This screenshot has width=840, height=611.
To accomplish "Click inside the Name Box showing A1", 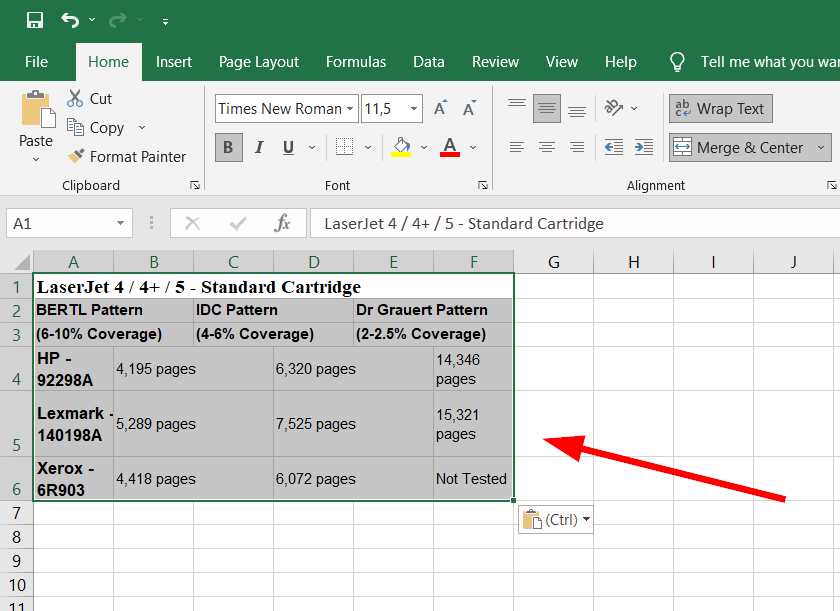I will (x=58, y=223).
